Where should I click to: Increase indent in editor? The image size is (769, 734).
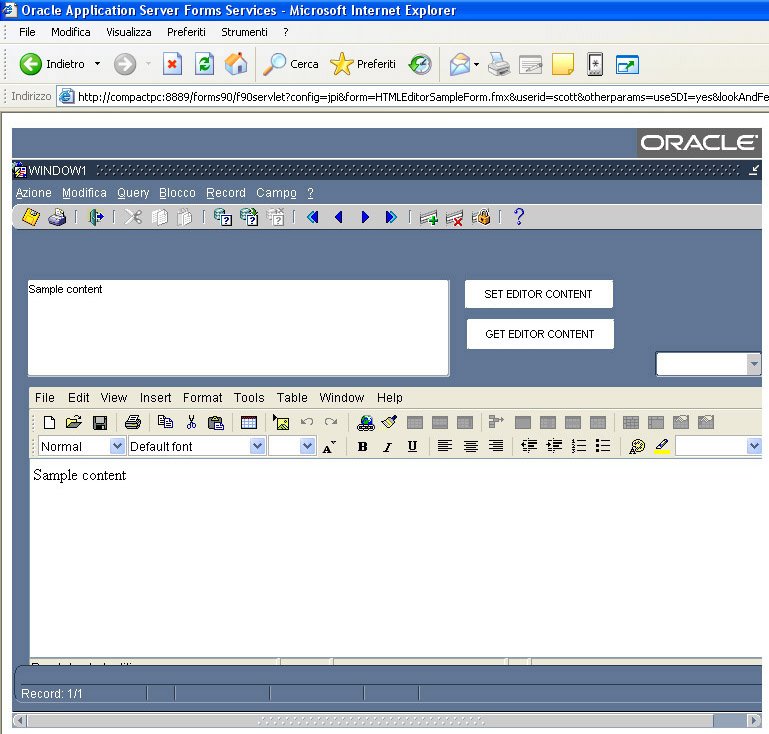click(554, 446)
